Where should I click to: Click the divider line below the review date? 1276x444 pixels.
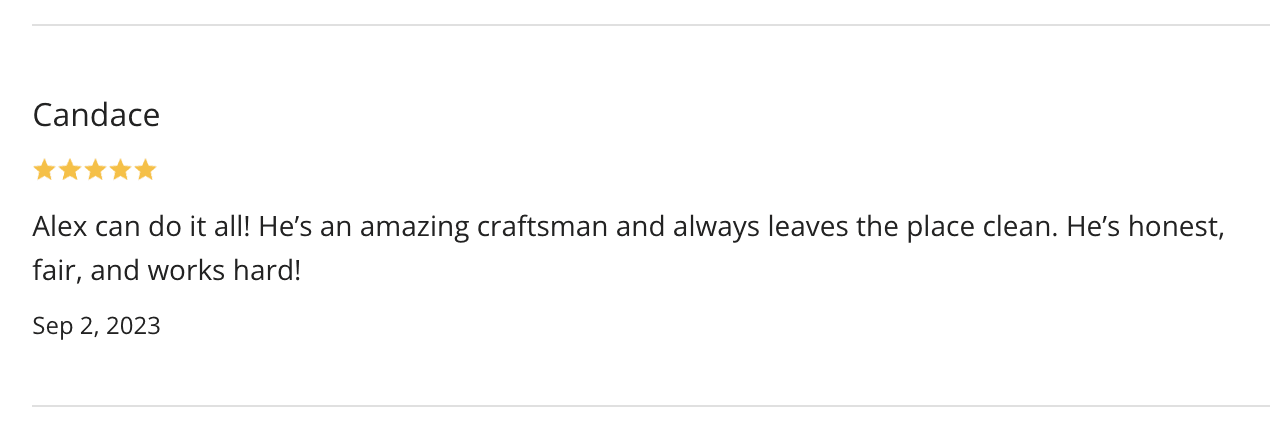[650, 406]
